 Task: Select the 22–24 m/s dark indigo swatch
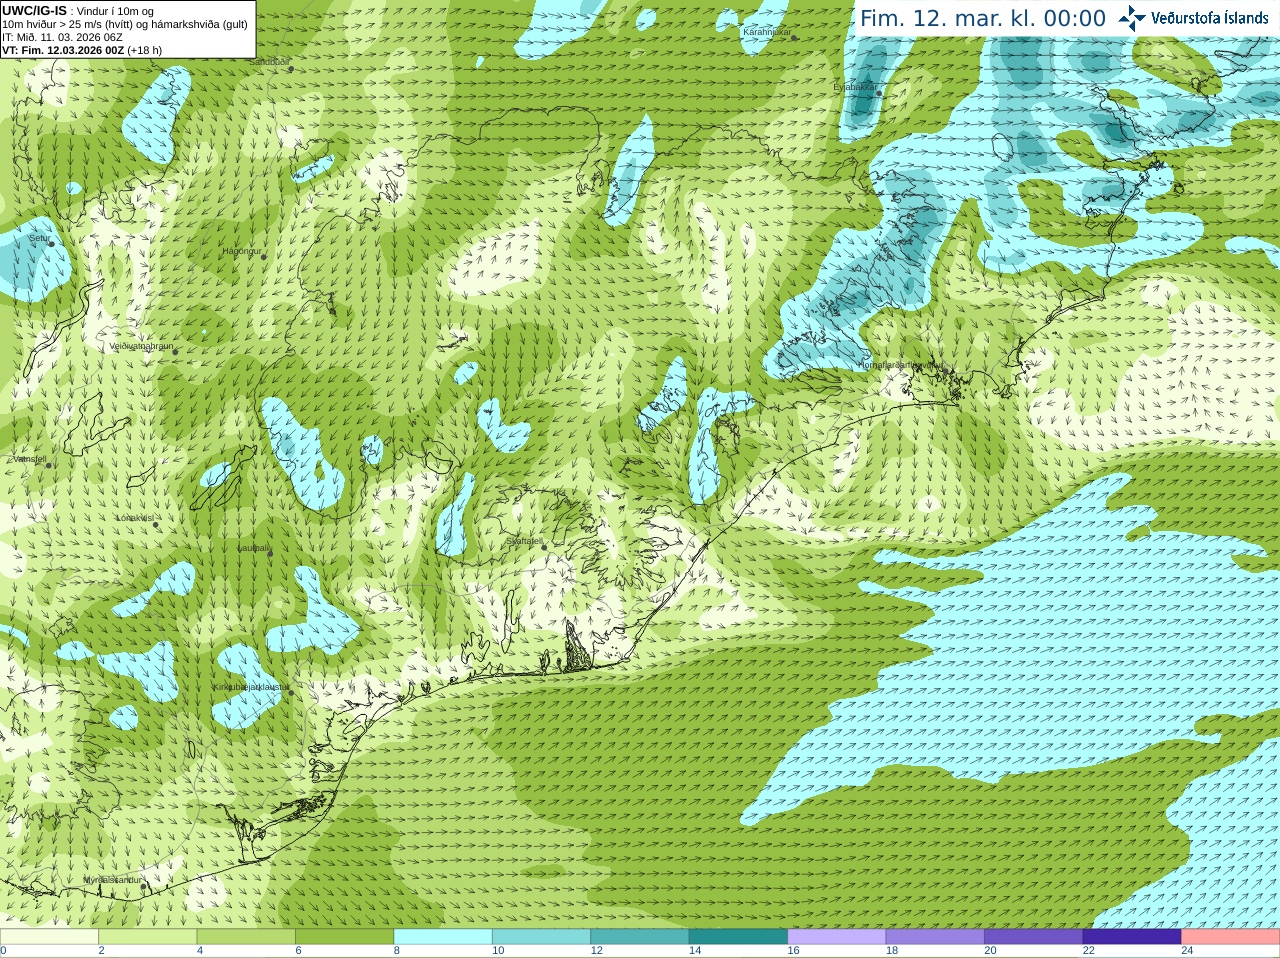click(1132, 937)
